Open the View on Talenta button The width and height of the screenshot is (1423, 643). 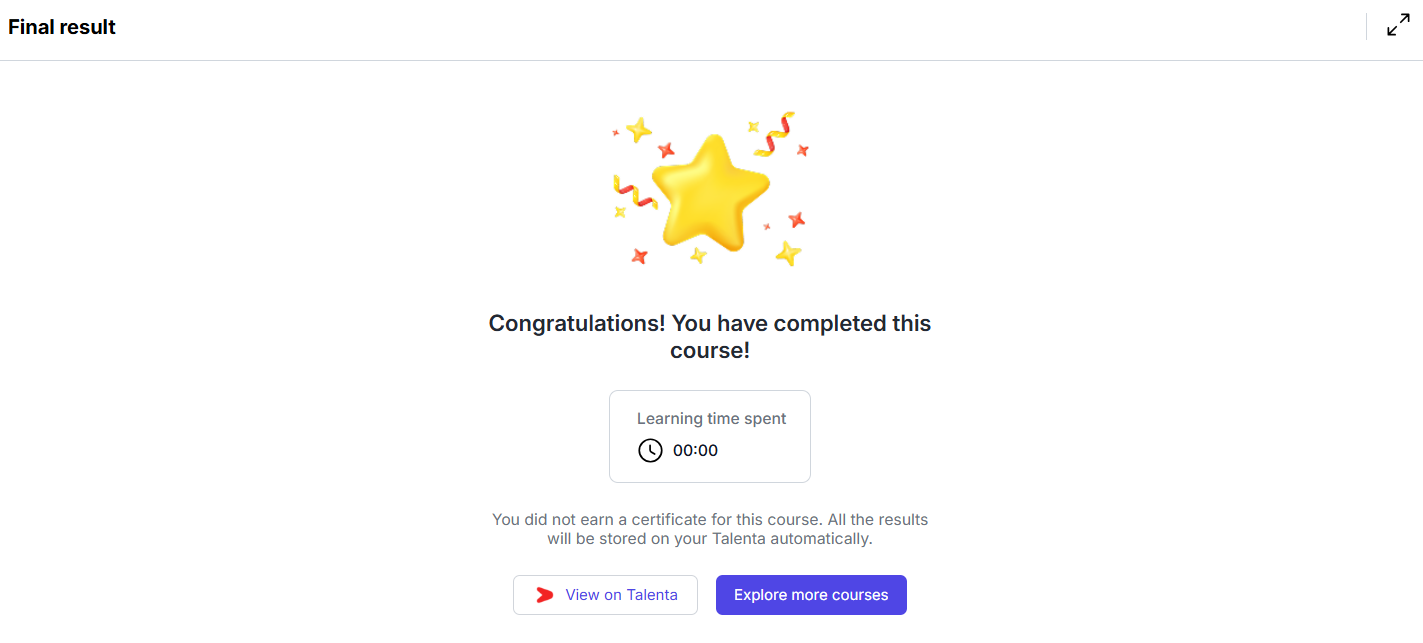tap(605, 595)
